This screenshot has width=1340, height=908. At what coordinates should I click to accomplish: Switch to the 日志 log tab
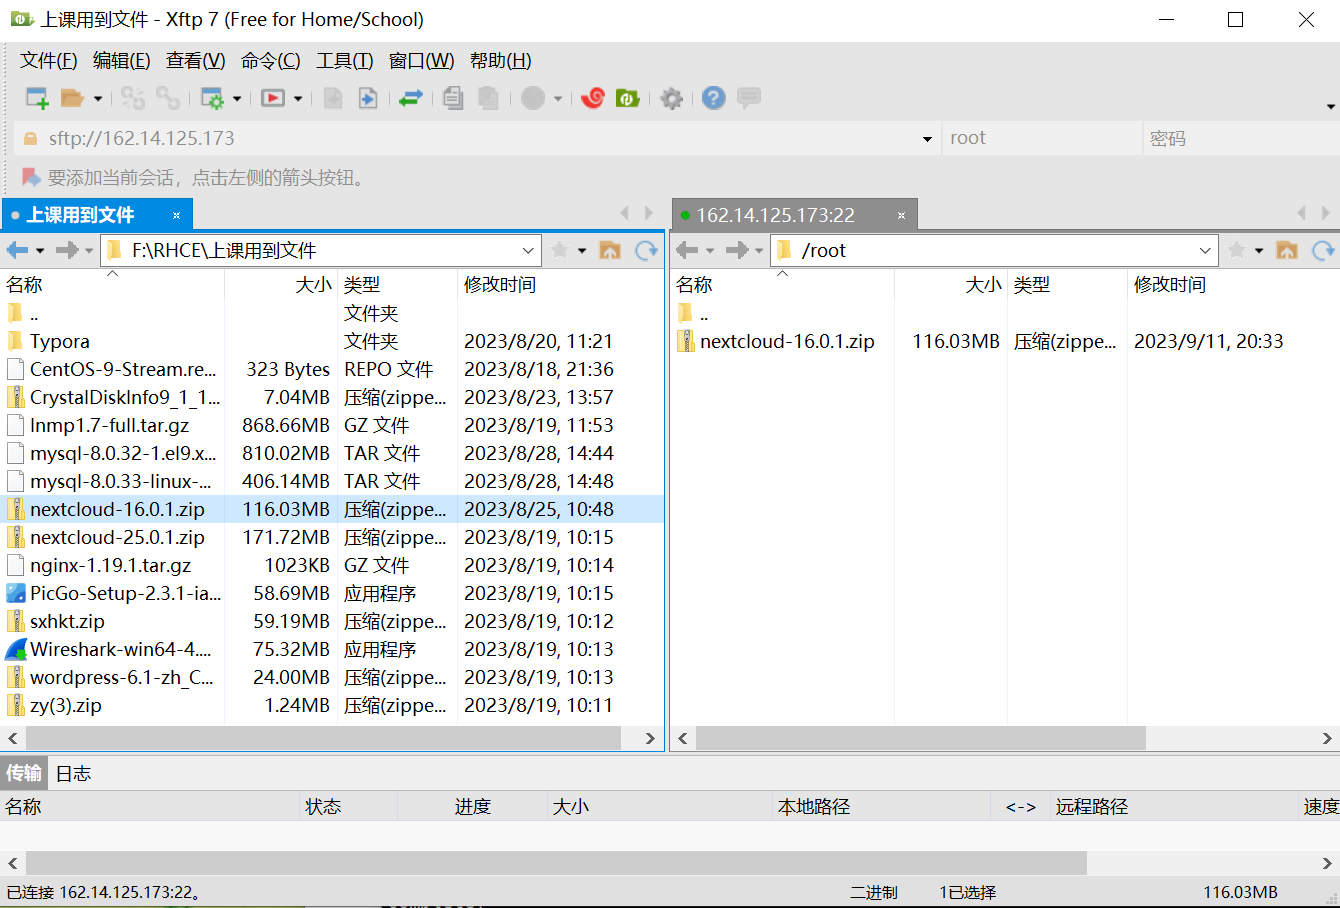(73, 773)
